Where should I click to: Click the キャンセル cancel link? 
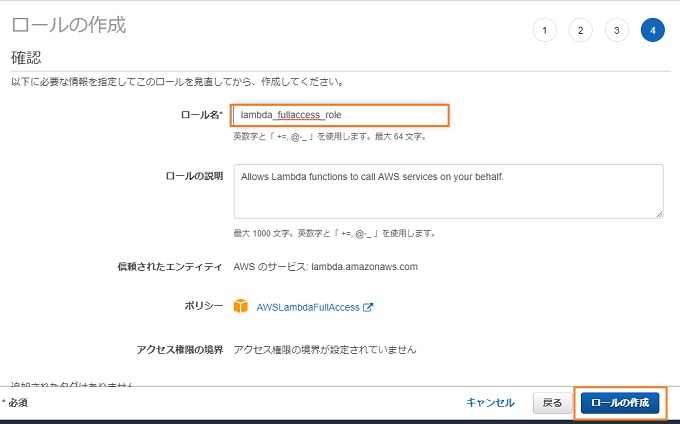490,403
